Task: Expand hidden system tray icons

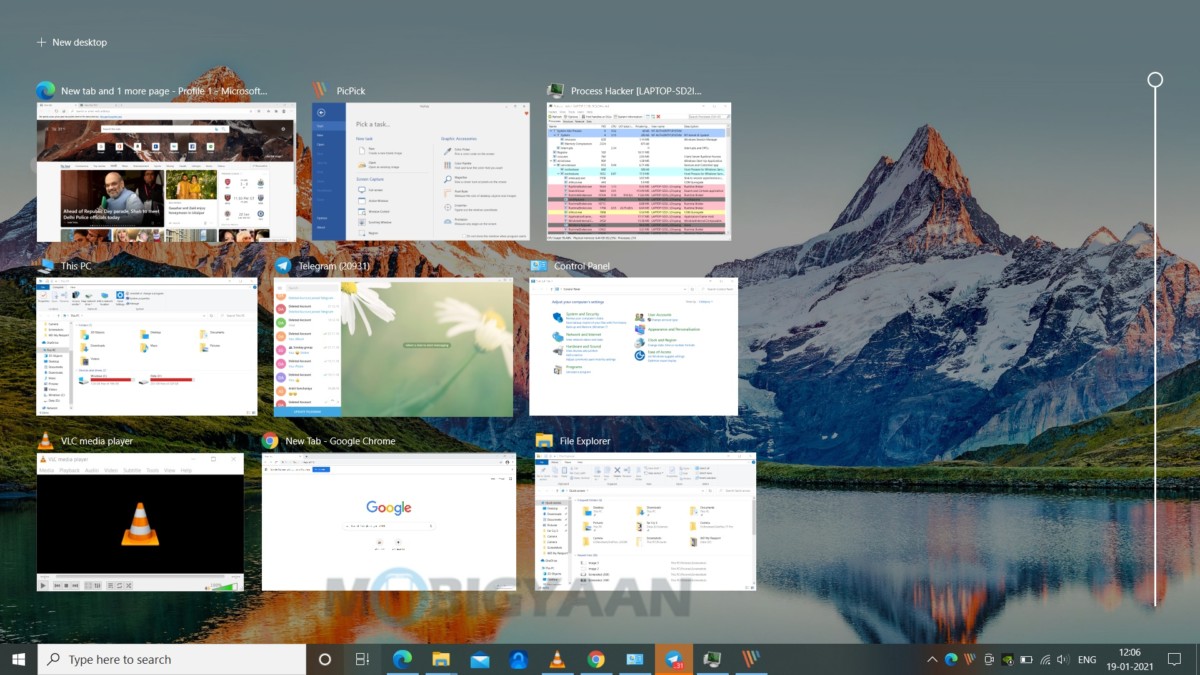Action: (930, 659)
